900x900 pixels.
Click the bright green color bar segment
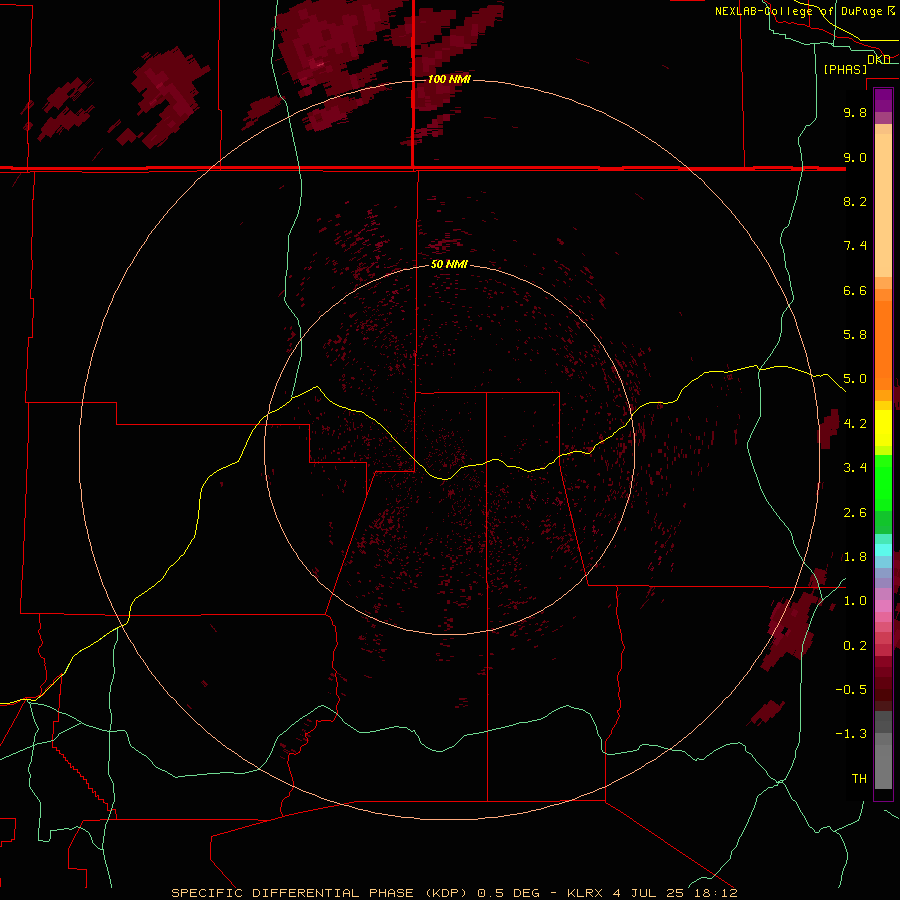(883, 483)
